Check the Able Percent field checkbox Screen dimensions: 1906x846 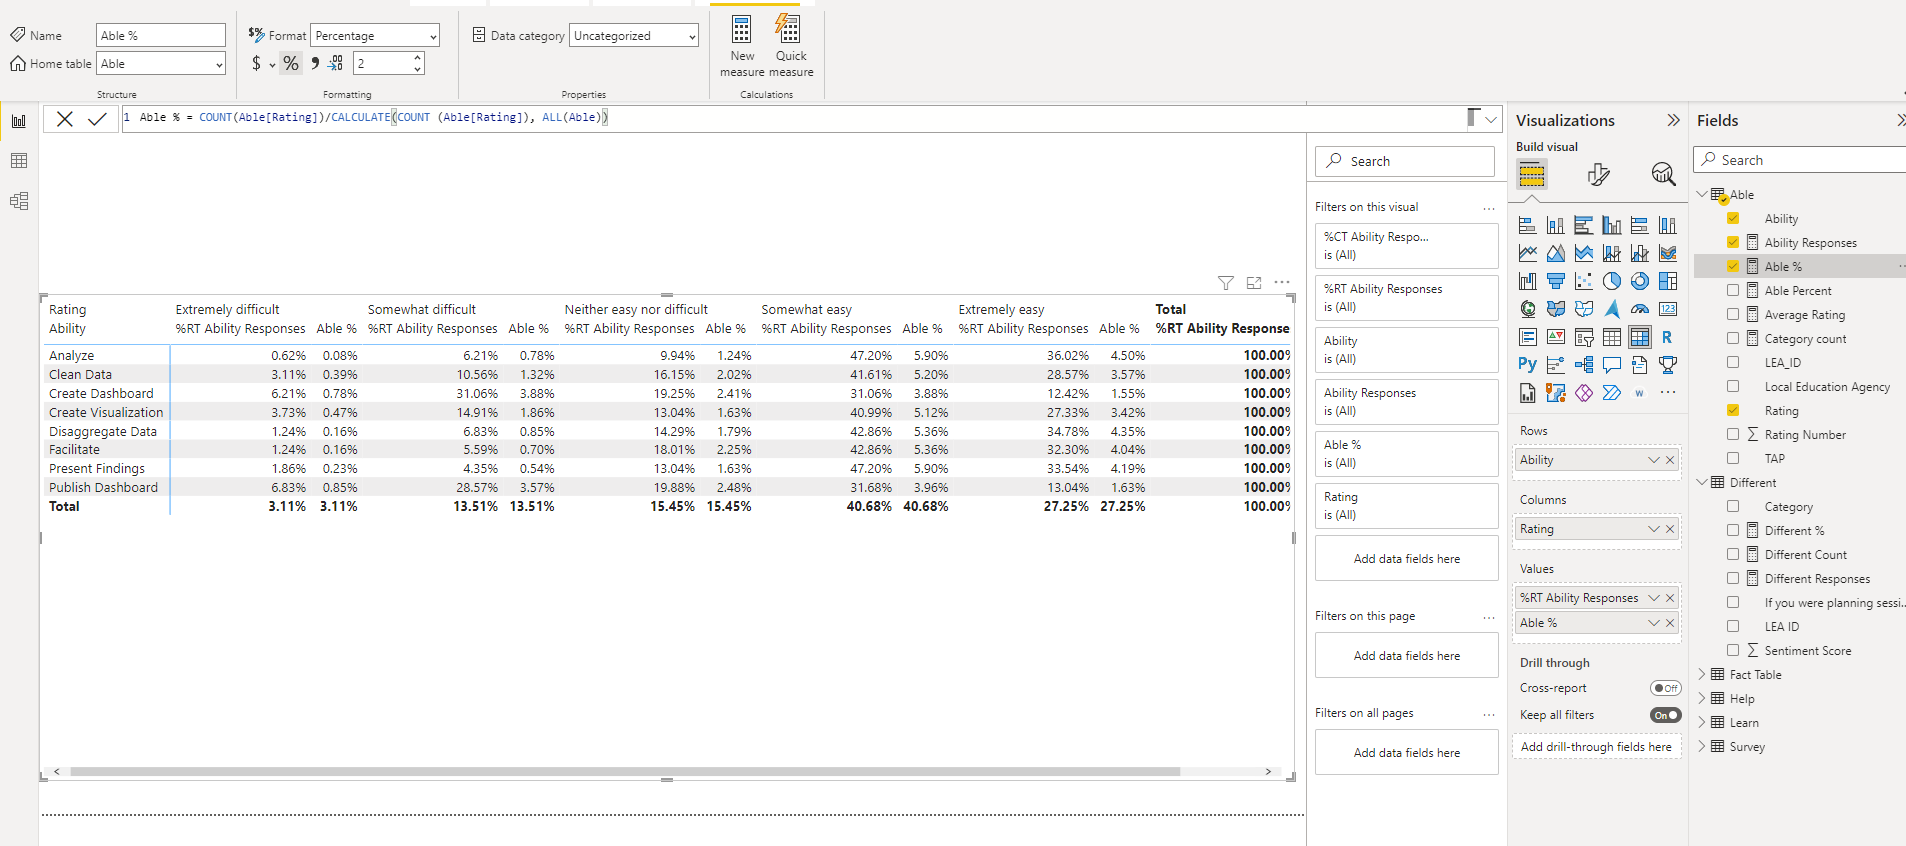click(1733, 290)
